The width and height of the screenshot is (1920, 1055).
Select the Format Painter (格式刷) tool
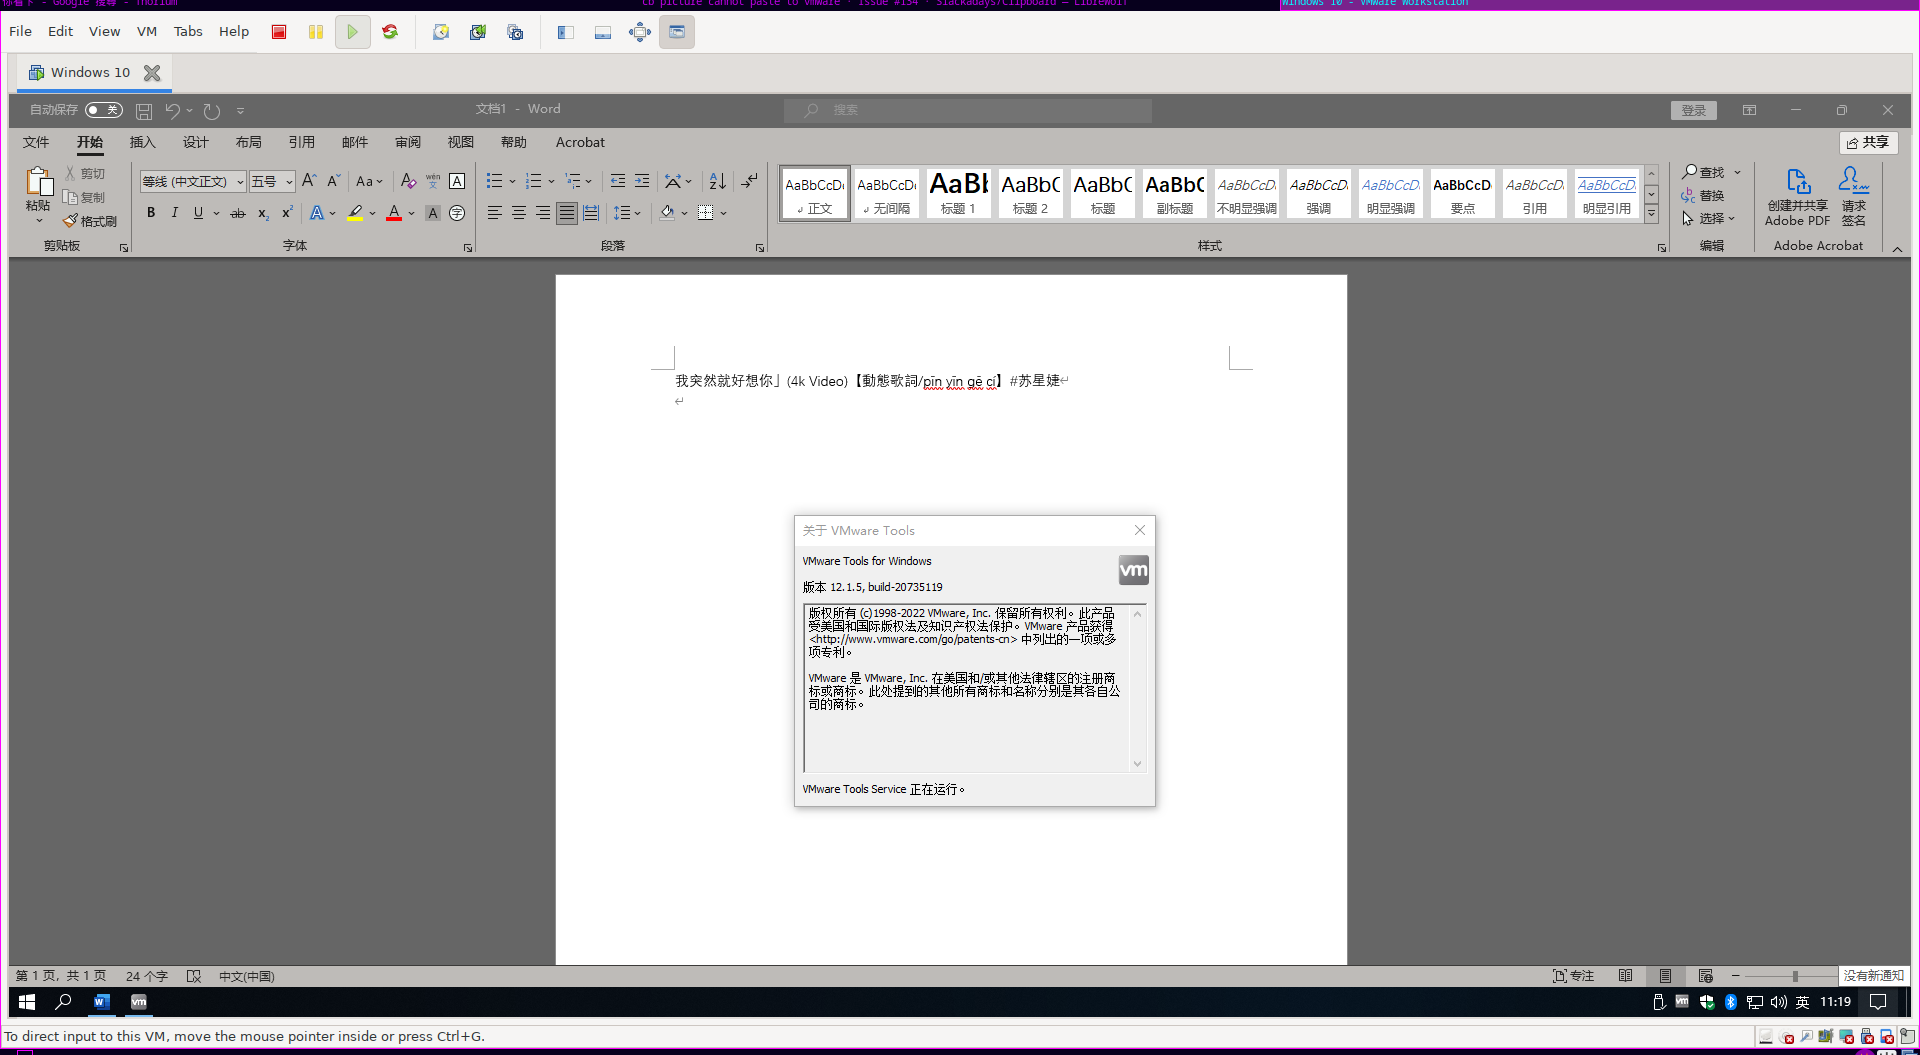pyautogui.click(x=90, y=220)
